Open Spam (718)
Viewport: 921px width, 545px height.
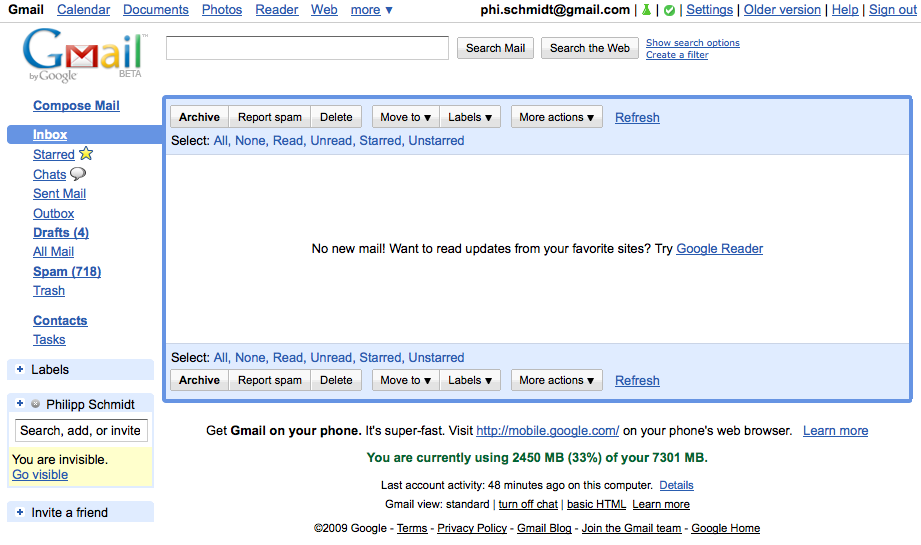[67, 272]
